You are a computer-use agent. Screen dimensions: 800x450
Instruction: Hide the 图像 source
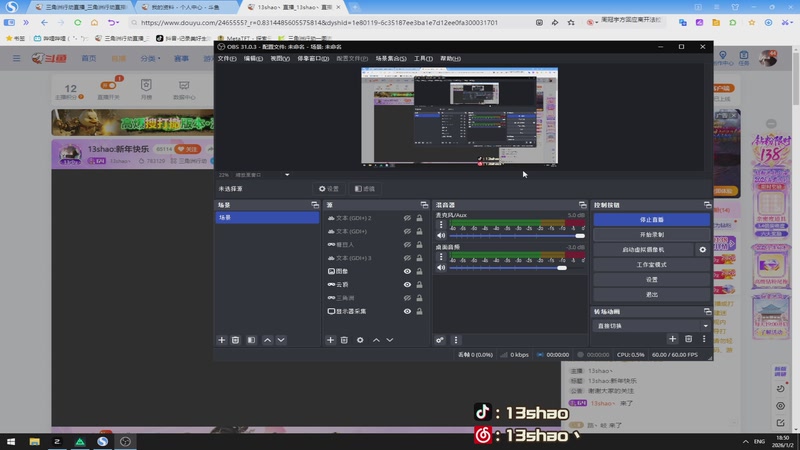pos(407,271)
